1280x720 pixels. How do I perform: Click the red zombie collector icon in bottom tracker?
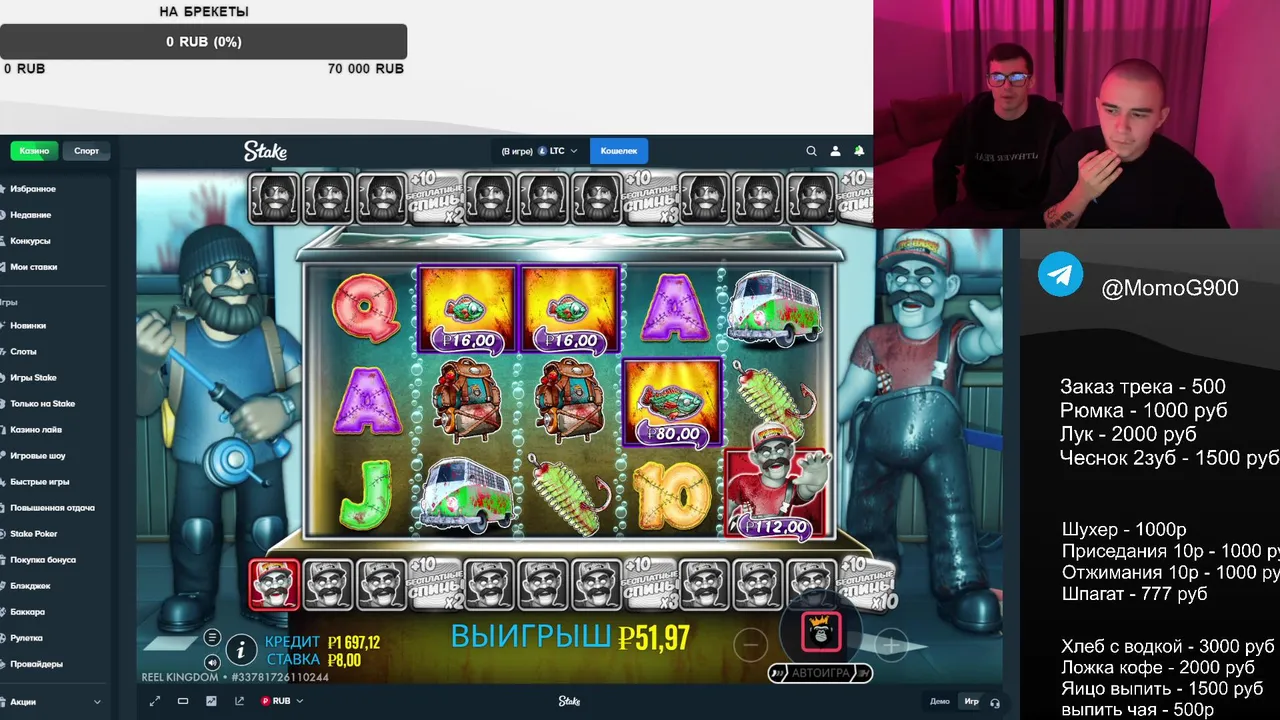(273, 584)
